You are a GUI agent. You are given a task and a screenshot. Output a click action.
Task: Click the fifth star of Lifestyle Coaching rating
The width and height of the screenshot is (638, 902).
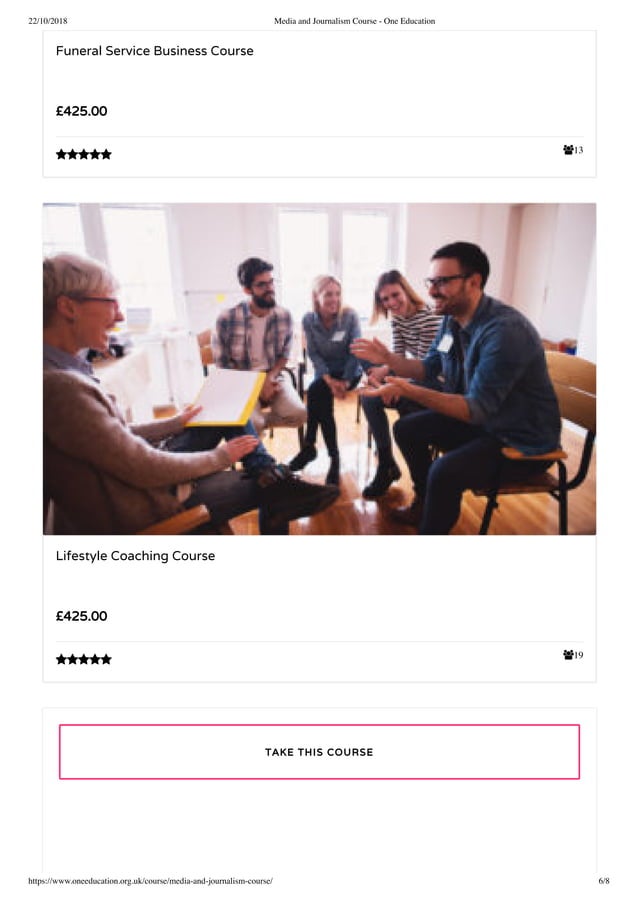tap(106, 659)
